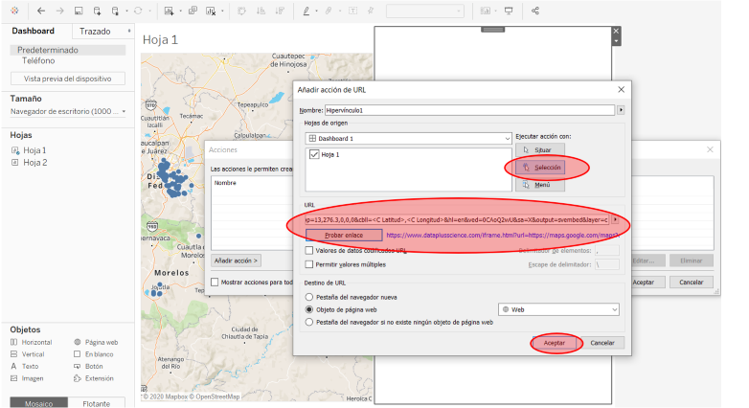Add the Botón object
The width and height of the screenshot is (749, 408).
click(x=88, y=366)
